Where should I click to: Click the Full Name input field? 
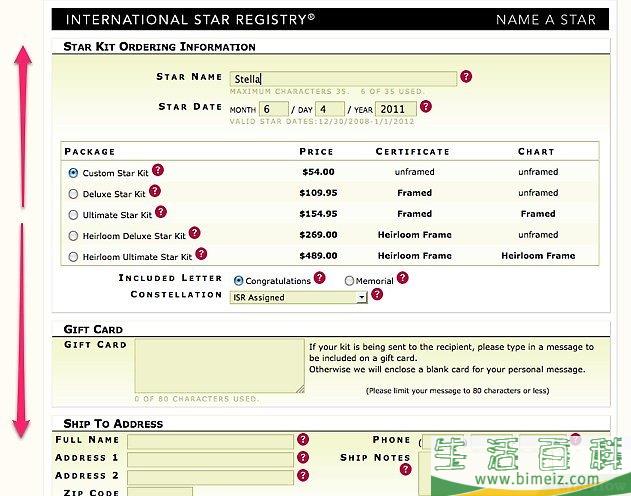tap(210, 442)
